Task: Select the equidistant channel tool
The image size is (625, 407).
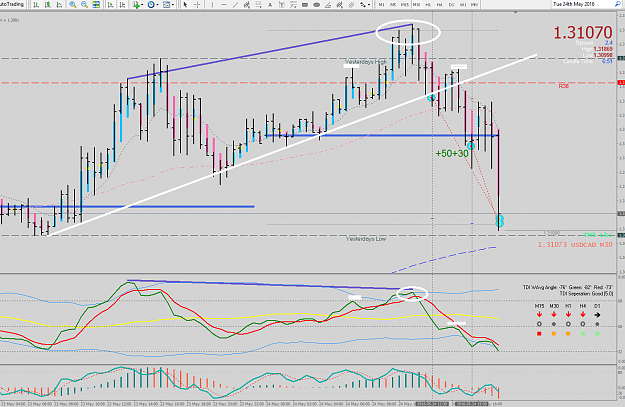Action: click(x=247, y=5)
